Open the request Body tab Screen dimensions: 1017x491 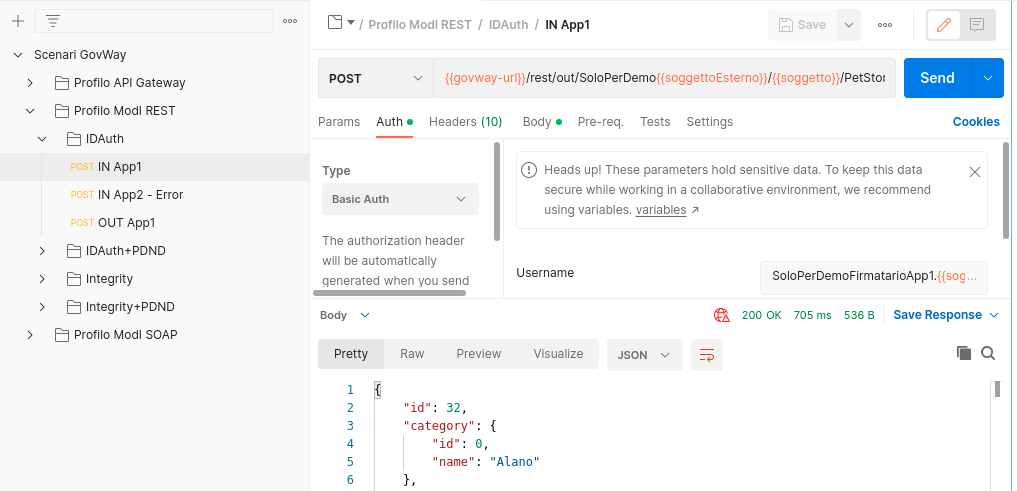click(x=542, y=122)
